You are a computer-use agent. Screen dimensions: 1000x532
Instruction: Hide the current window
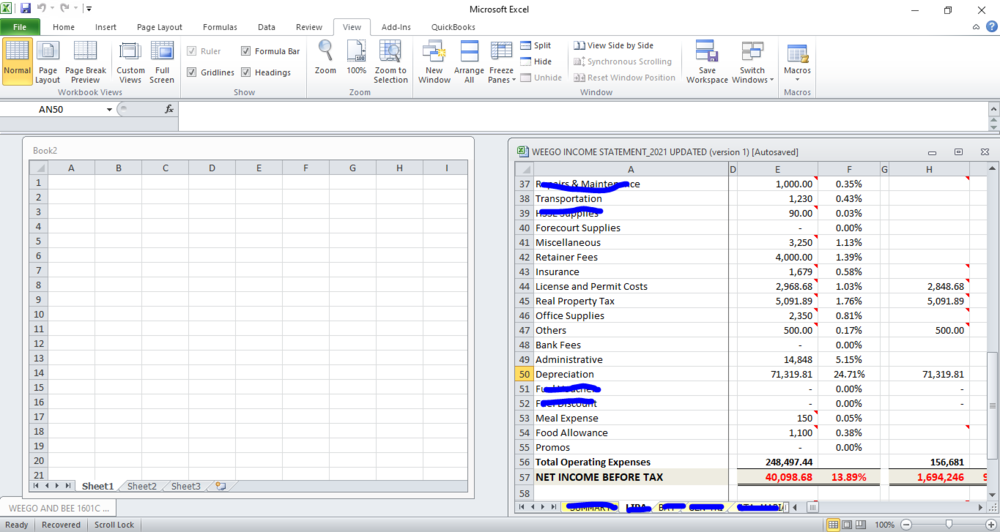(x=536, y=61)
